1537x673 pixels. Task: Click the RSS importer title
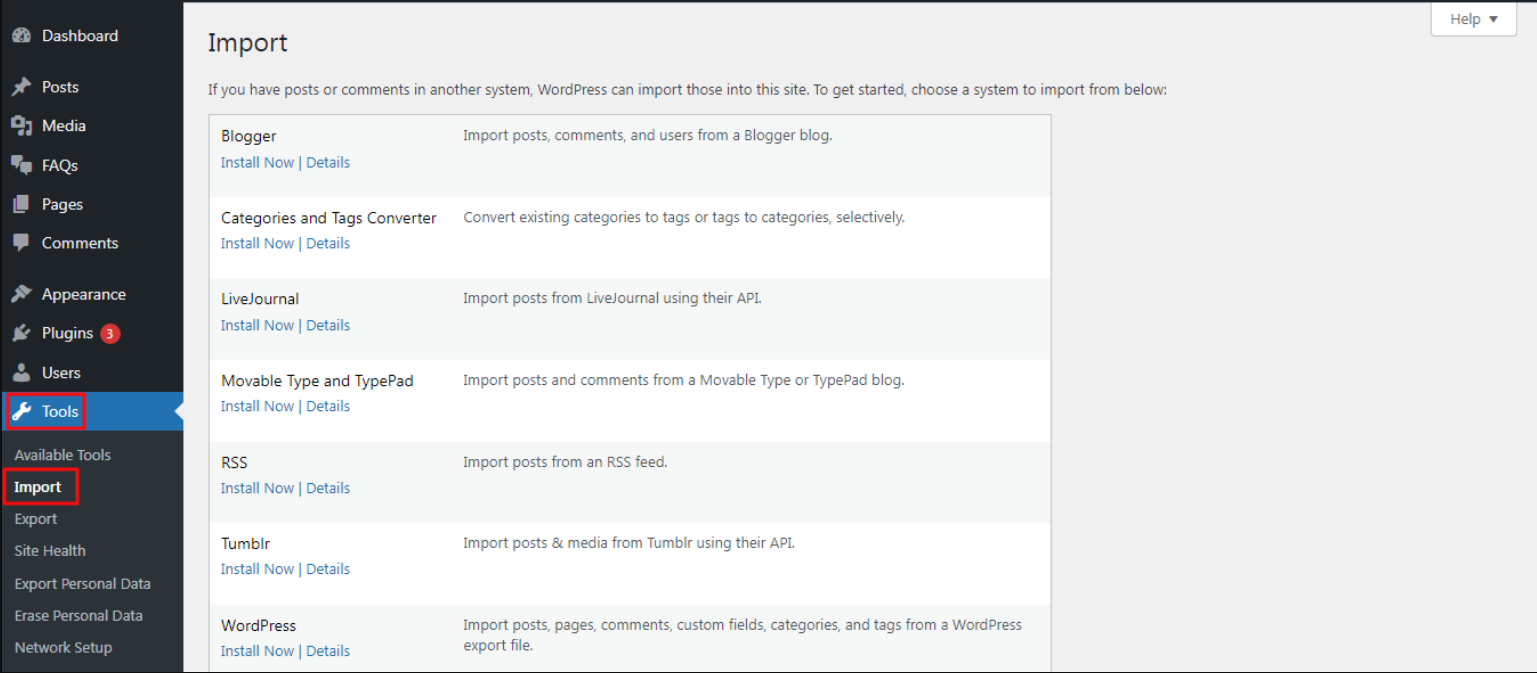234,463
